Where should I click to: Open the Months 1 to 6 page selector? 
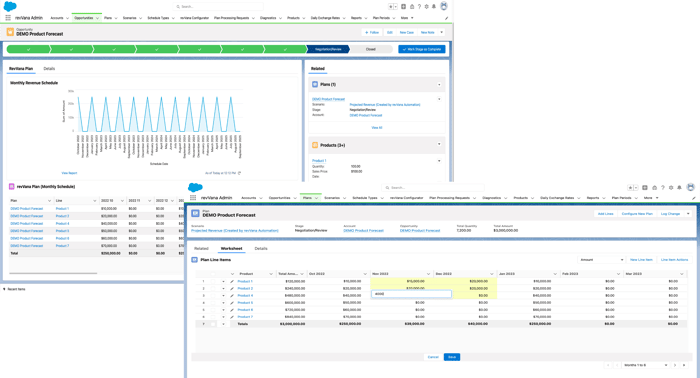click(646, 365)
